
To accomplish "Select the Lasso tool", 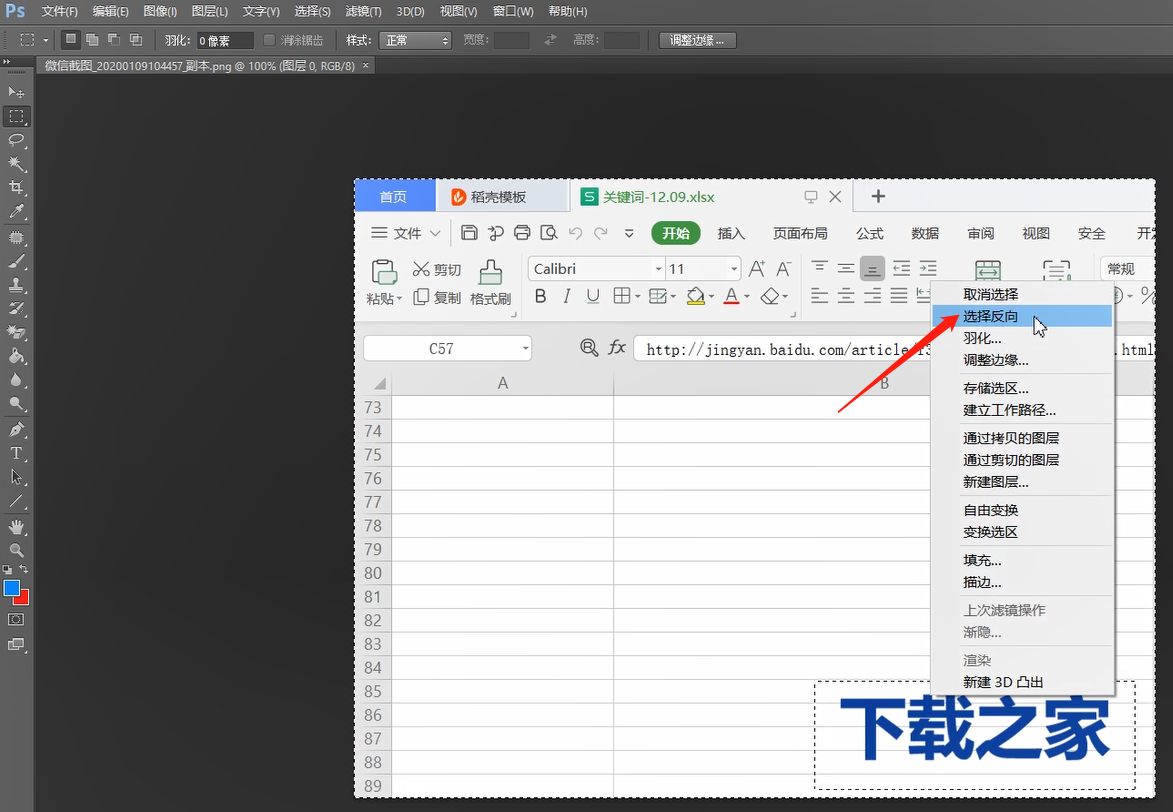I will click(16, 140).
